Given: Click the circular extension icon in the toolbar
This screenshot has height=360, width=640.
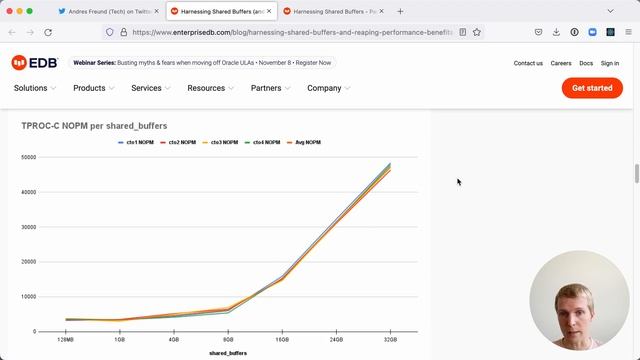Looking at the screenshot, I should click(574, 32).
